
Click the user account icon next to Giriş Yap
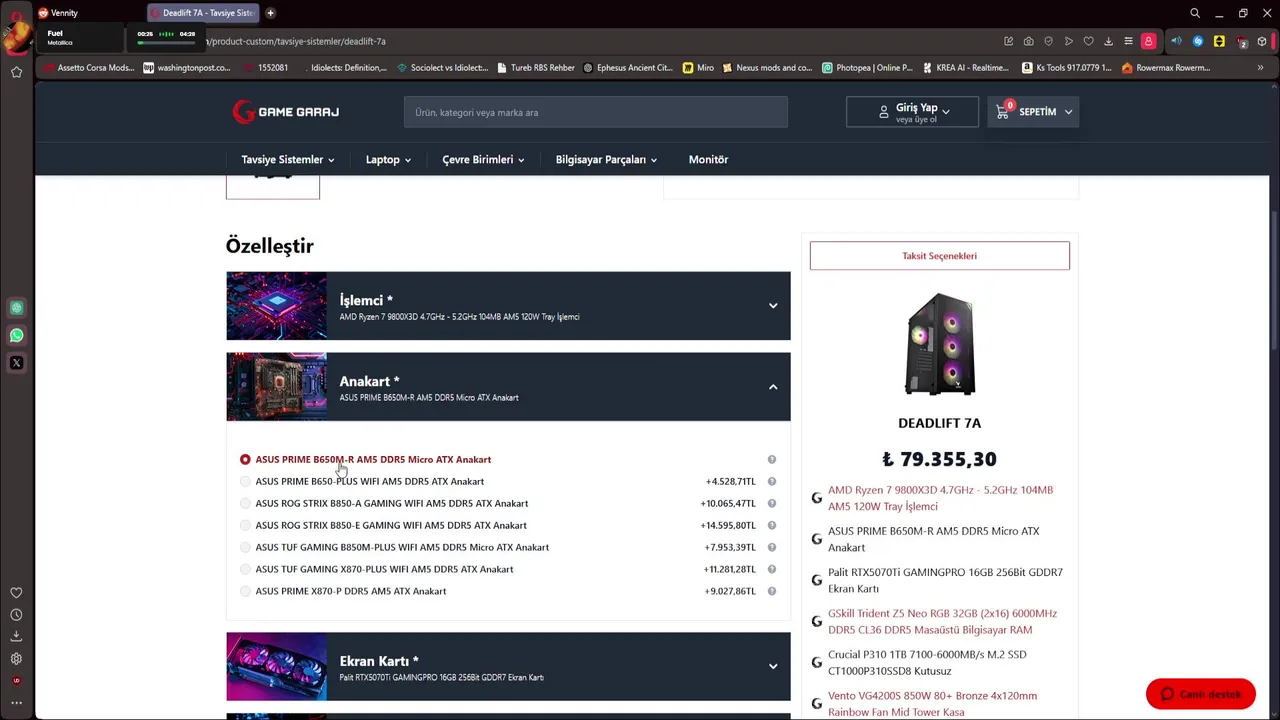click(x=883, y=112)
